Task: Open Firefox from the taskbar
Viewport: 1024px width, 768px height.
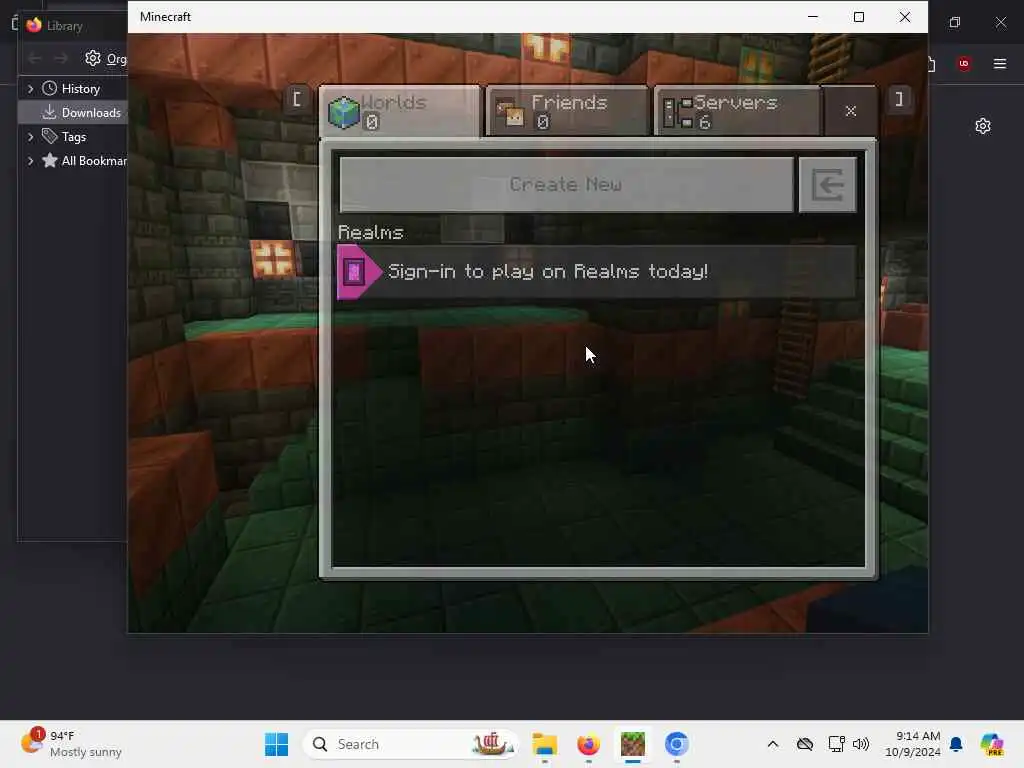Action: click(588, 744)
